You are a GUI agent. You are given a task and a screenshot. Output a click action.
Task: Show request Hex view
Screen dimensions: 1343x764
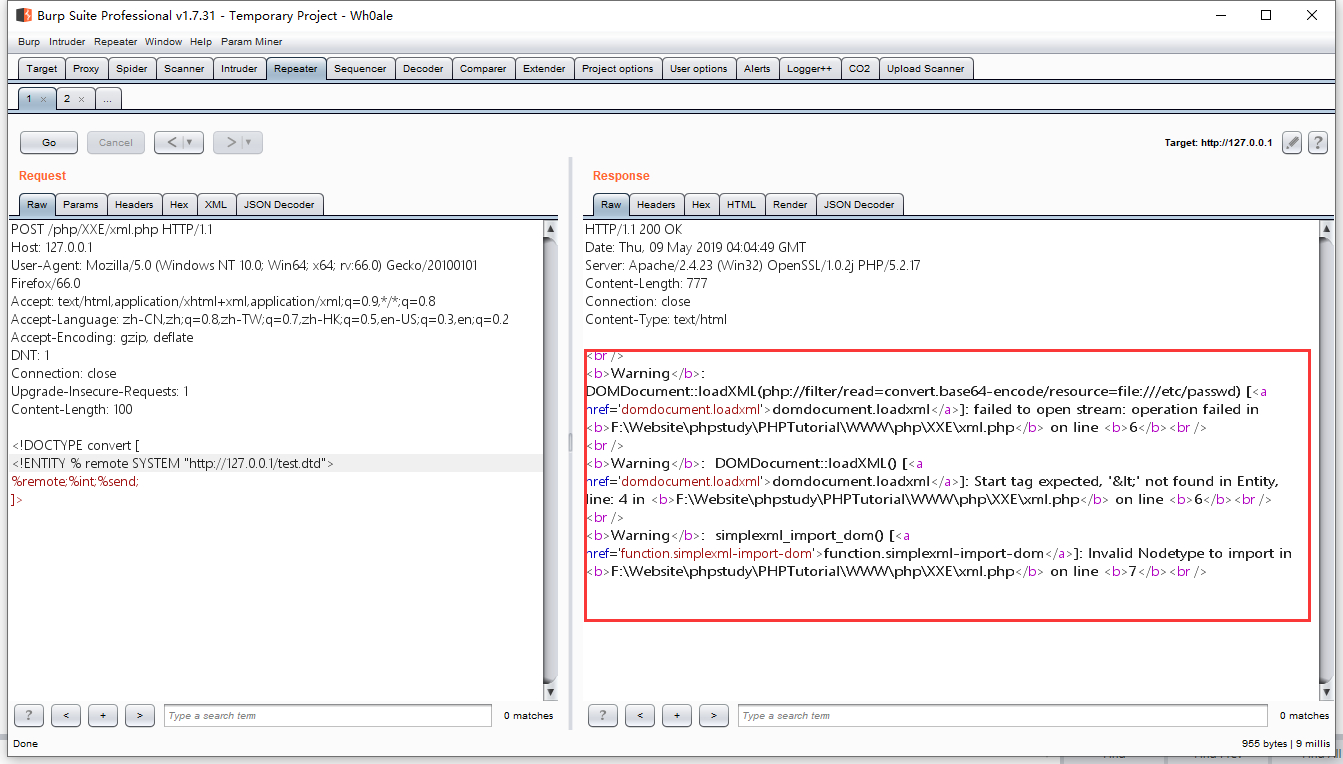pyautogui.click(x=179, y=204)
